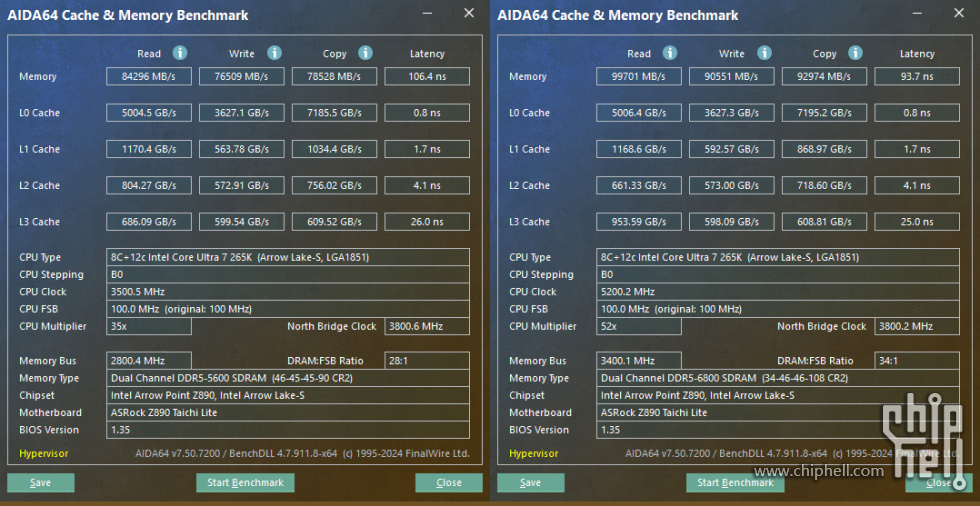Select Memory Latency 93.7 ns field
980x506 pixels.
click(x=917, y=76)
